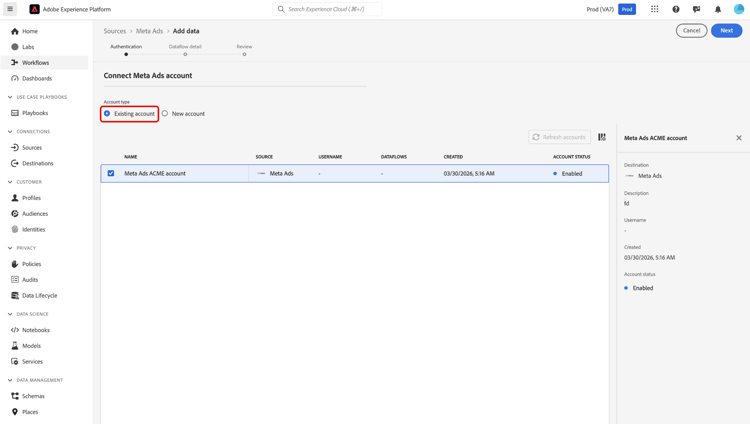
Task: Go to Meta Ads breadcrumb
Action: [149, 31]
